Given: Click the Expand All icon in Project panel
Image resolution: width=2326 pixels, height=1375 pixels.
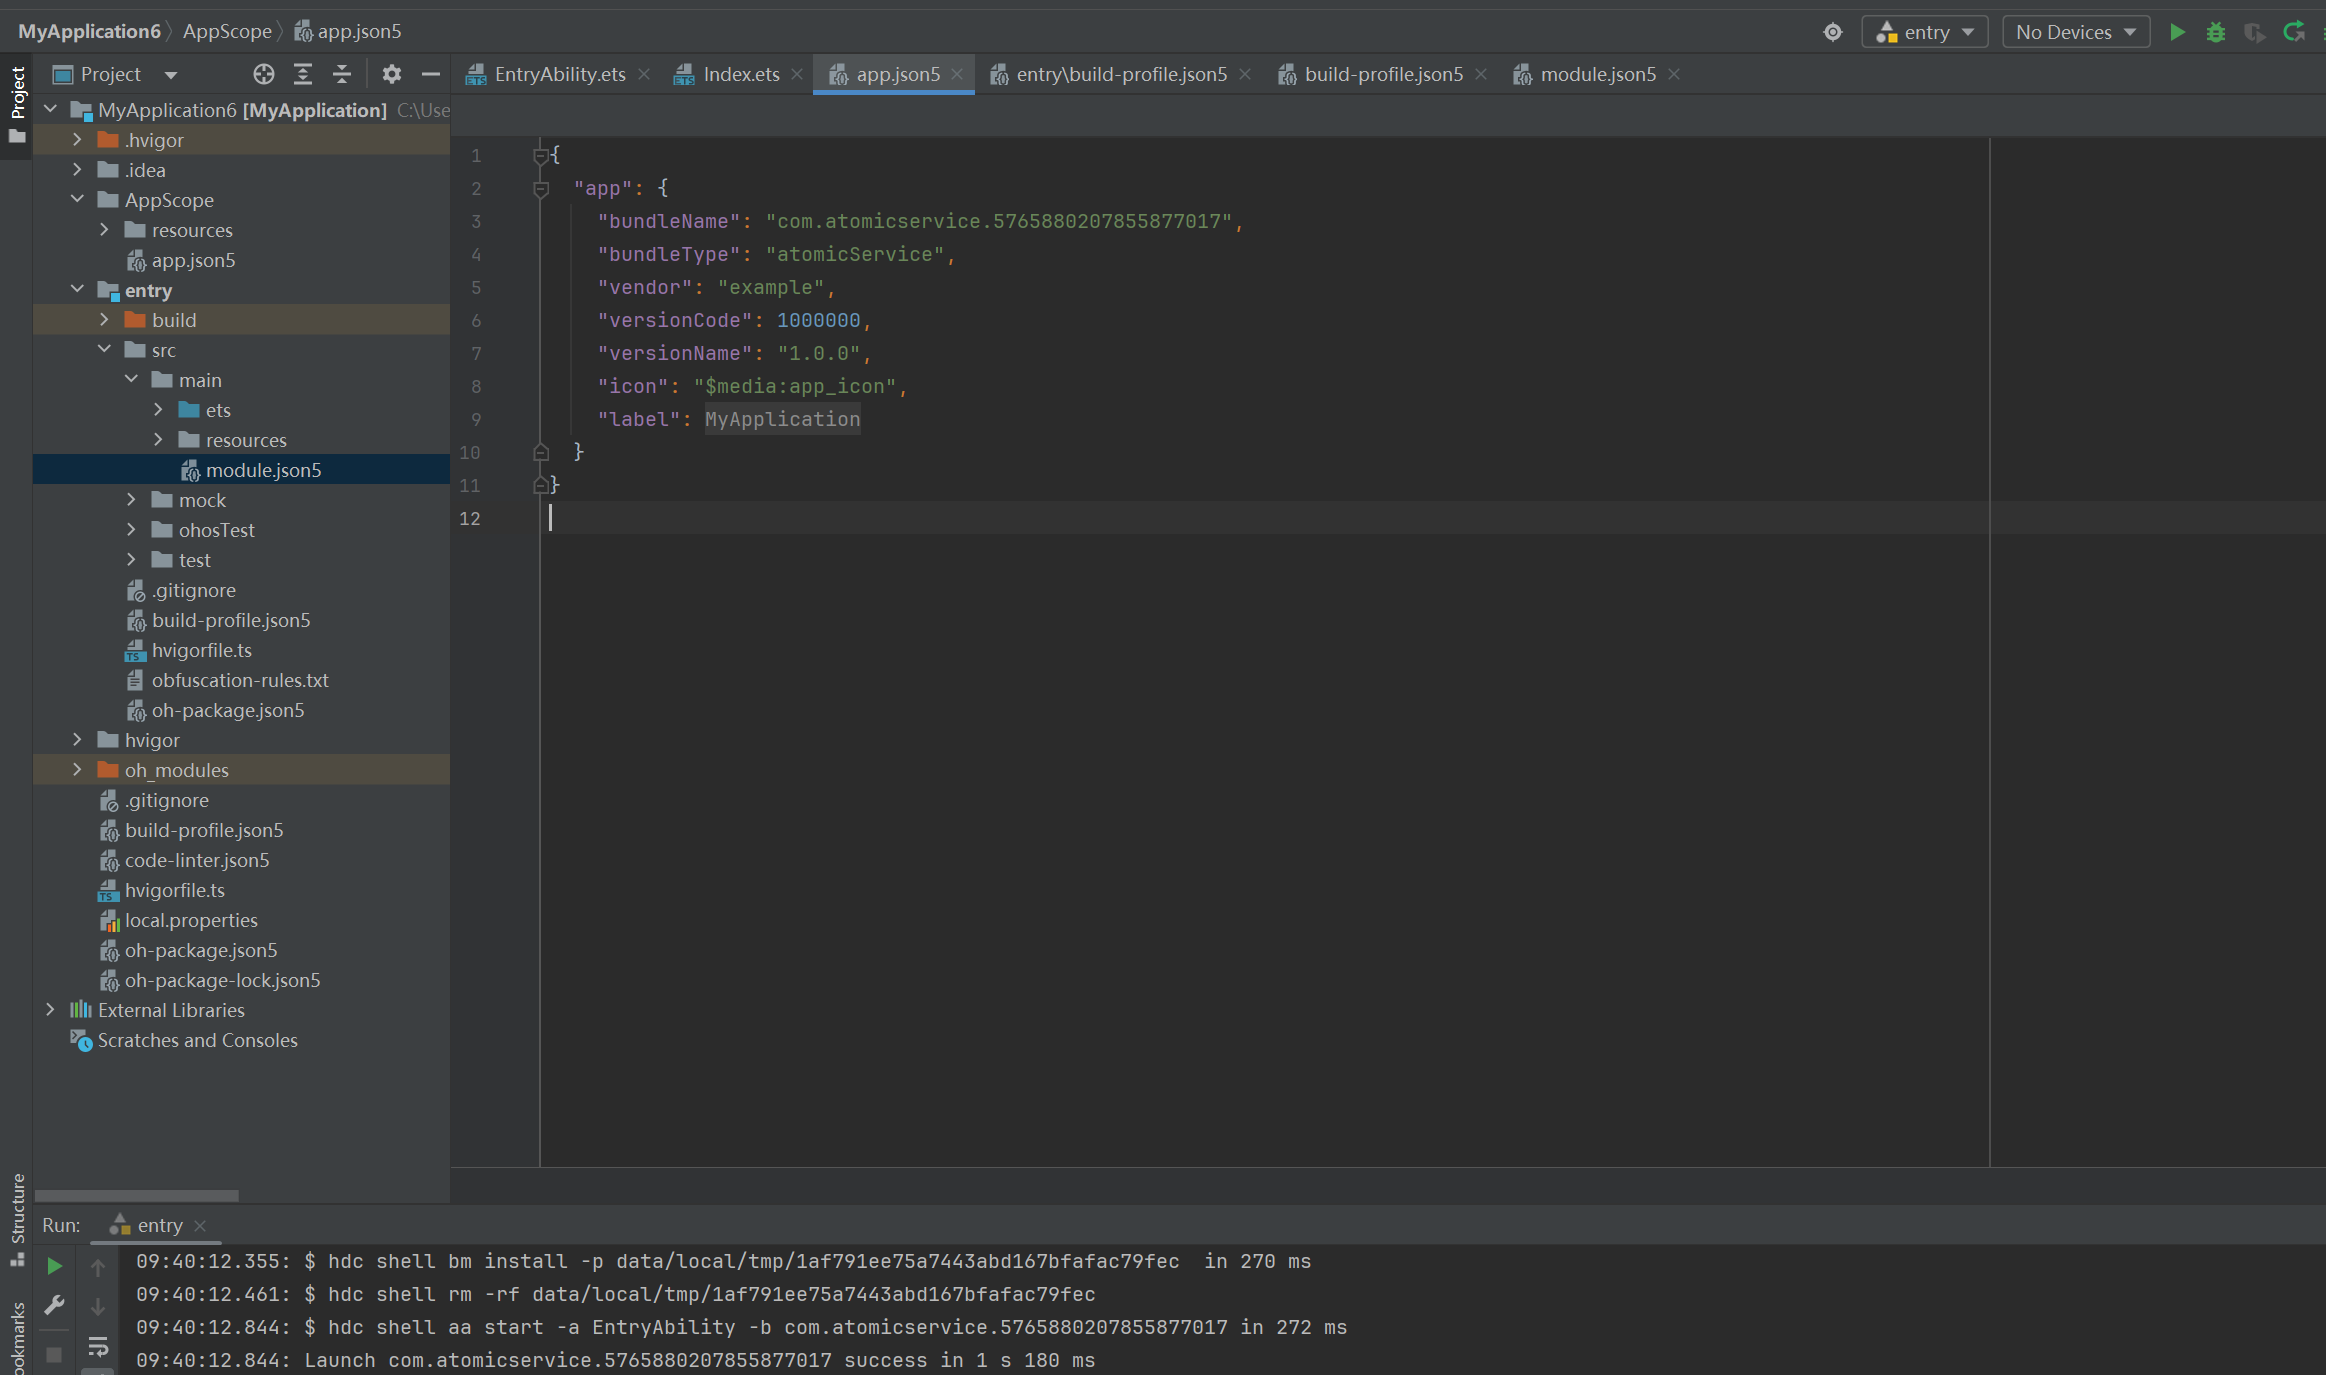Looking at the screenshot, I should [303, 74].
